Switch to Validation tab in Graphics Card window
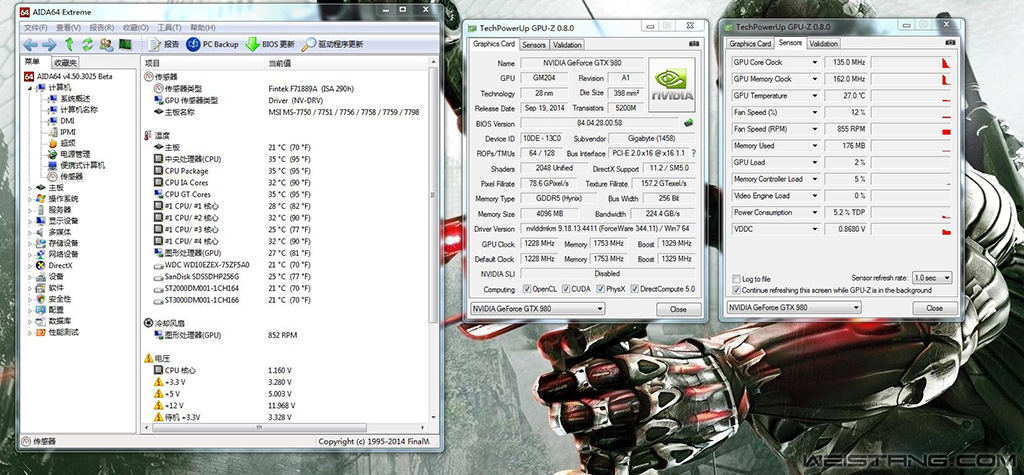Viewport: 1024px width, 475px height. pos(567,45)
